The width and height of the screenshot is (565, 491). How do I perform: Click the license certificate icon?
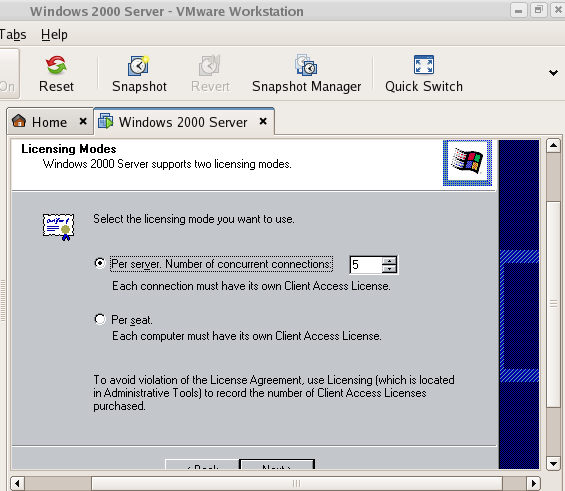(58, 227)
